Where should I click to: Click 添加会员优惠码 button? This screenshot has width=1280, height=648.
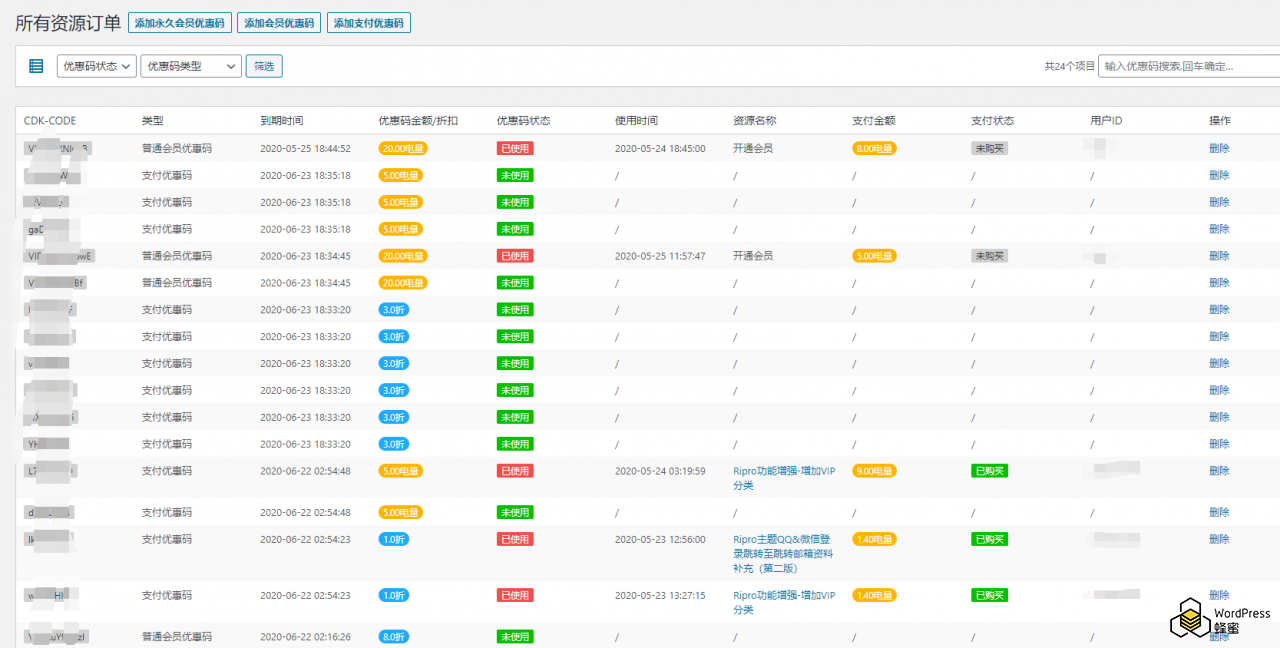coord(279,23)
